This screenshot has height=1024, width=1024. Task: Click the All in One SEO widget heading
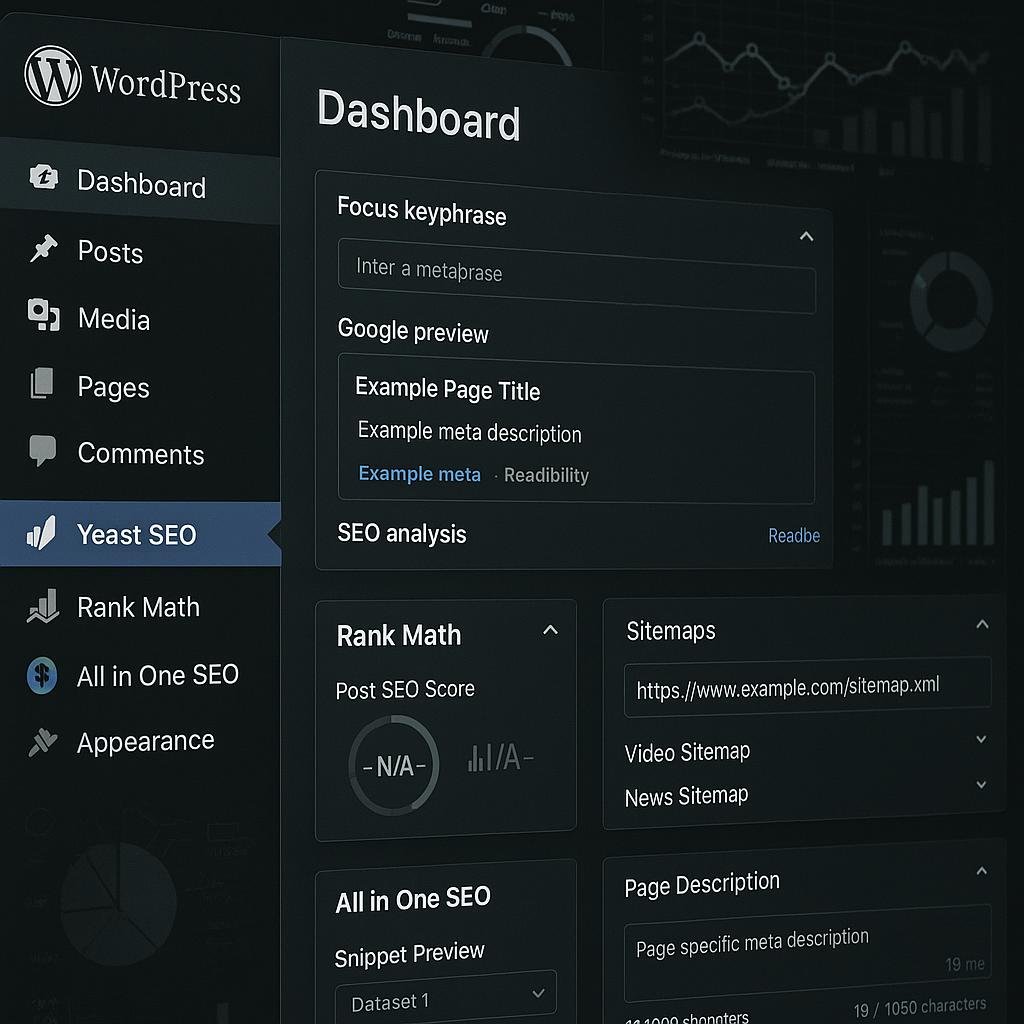tap(413, 900)
